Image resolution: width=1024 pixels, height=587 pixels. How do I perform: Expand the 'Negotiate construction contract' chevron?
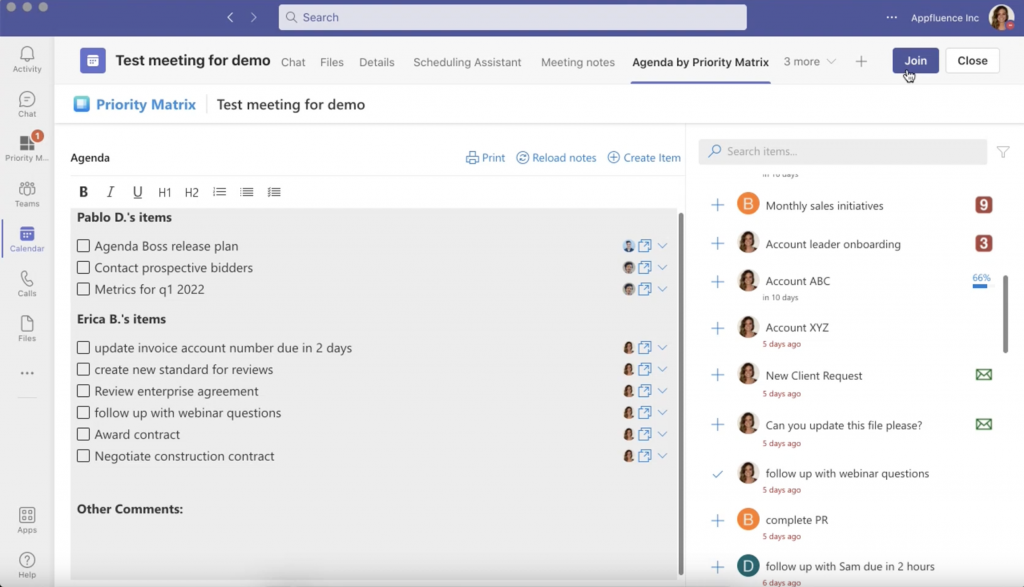click(662, 456)
